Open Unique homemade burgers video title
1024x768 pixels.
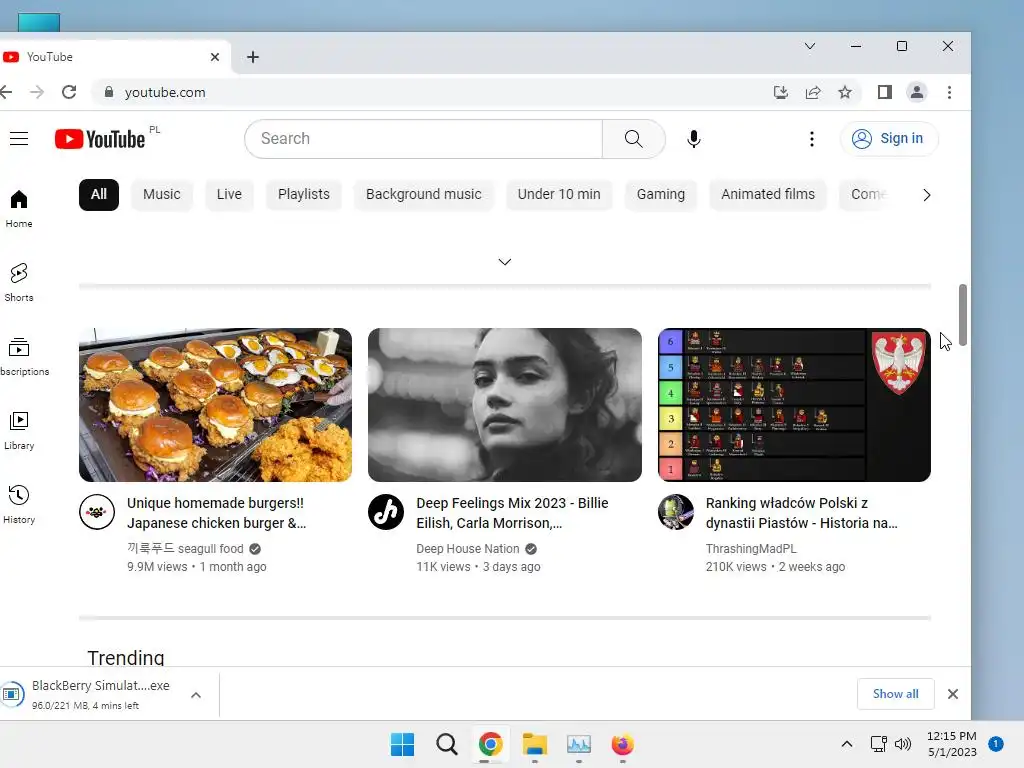coord(217,513)
